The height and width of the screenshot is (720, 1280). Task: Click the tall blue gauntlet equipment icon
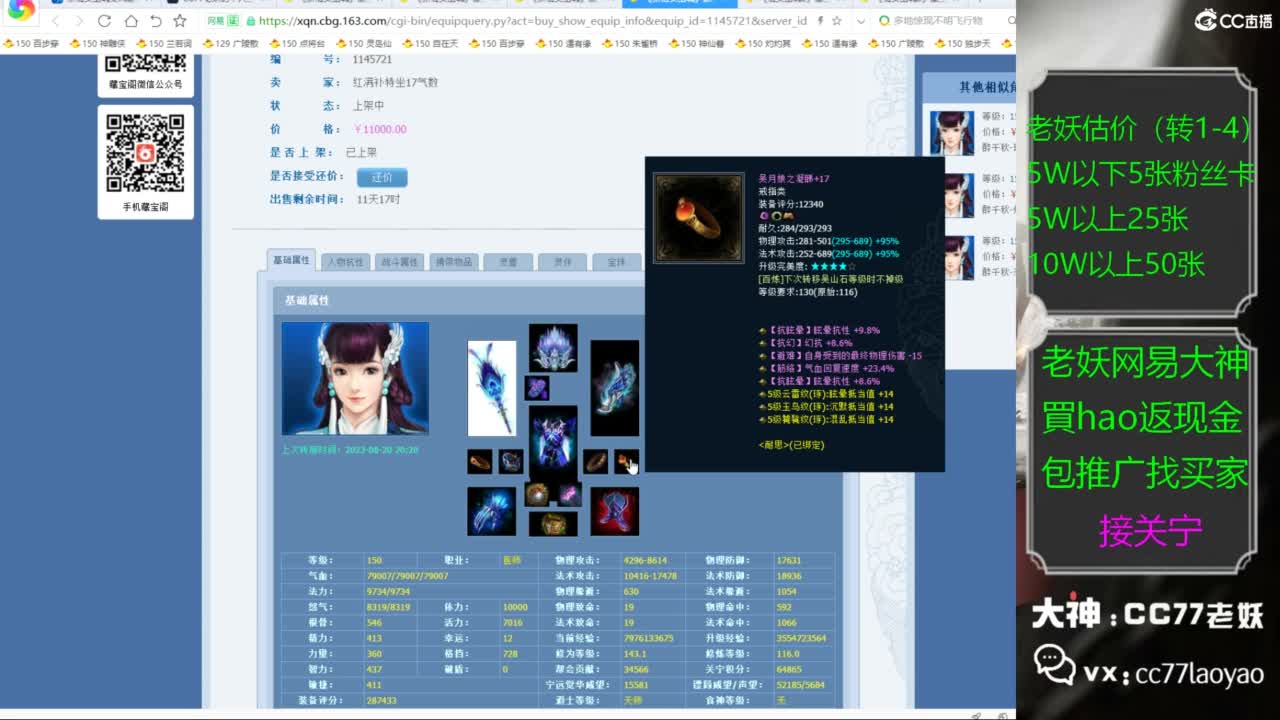click(x=614, y=388)
